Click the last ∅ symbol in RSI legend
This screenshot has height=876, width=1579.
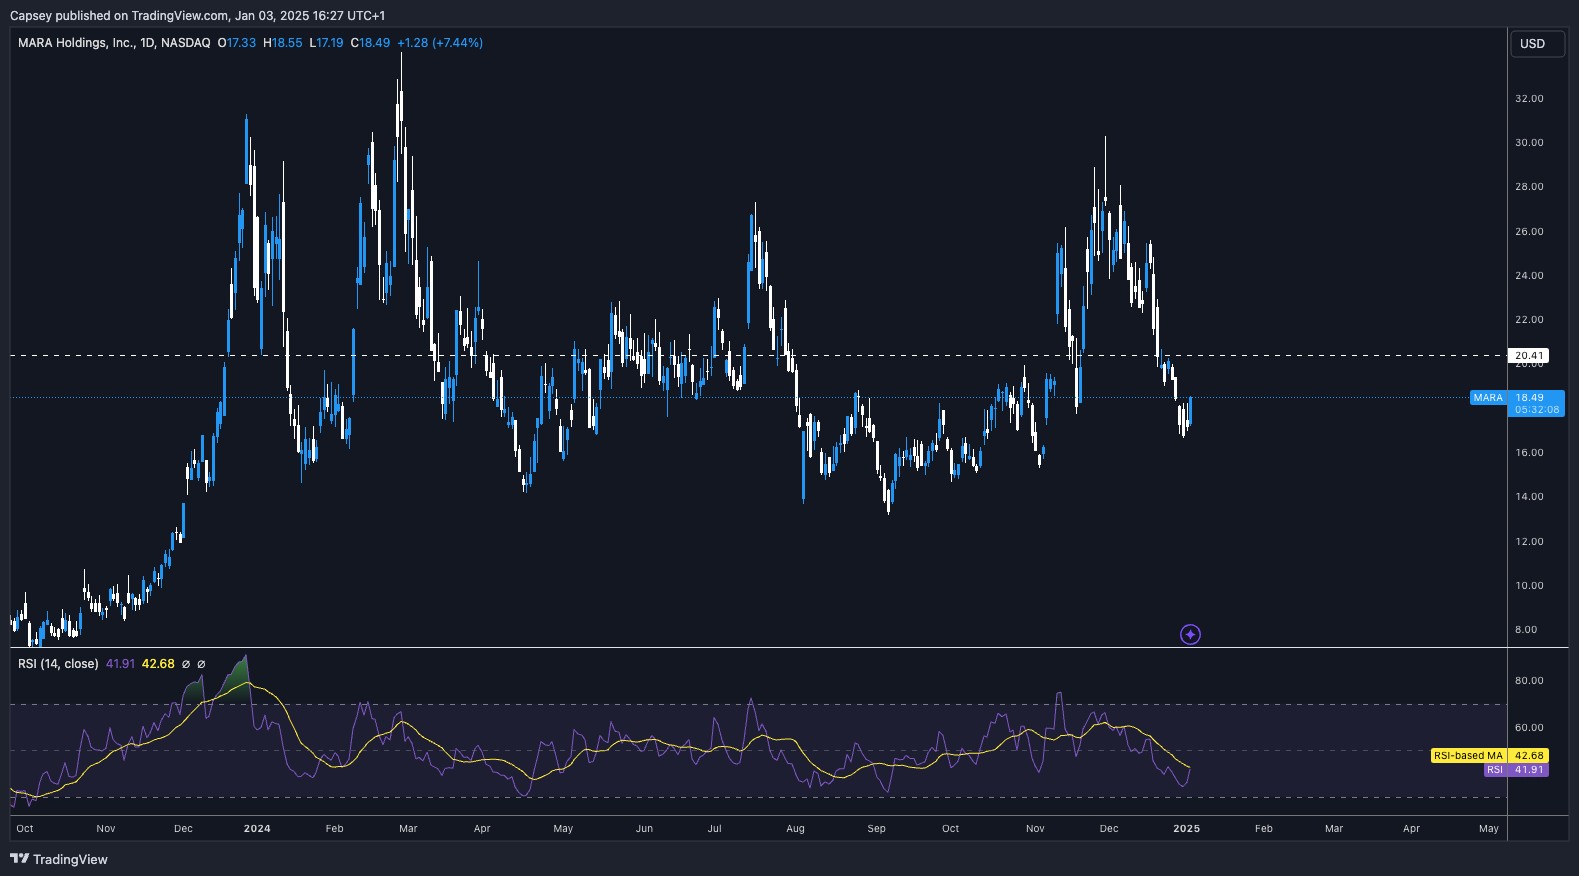tap(201, 664)
